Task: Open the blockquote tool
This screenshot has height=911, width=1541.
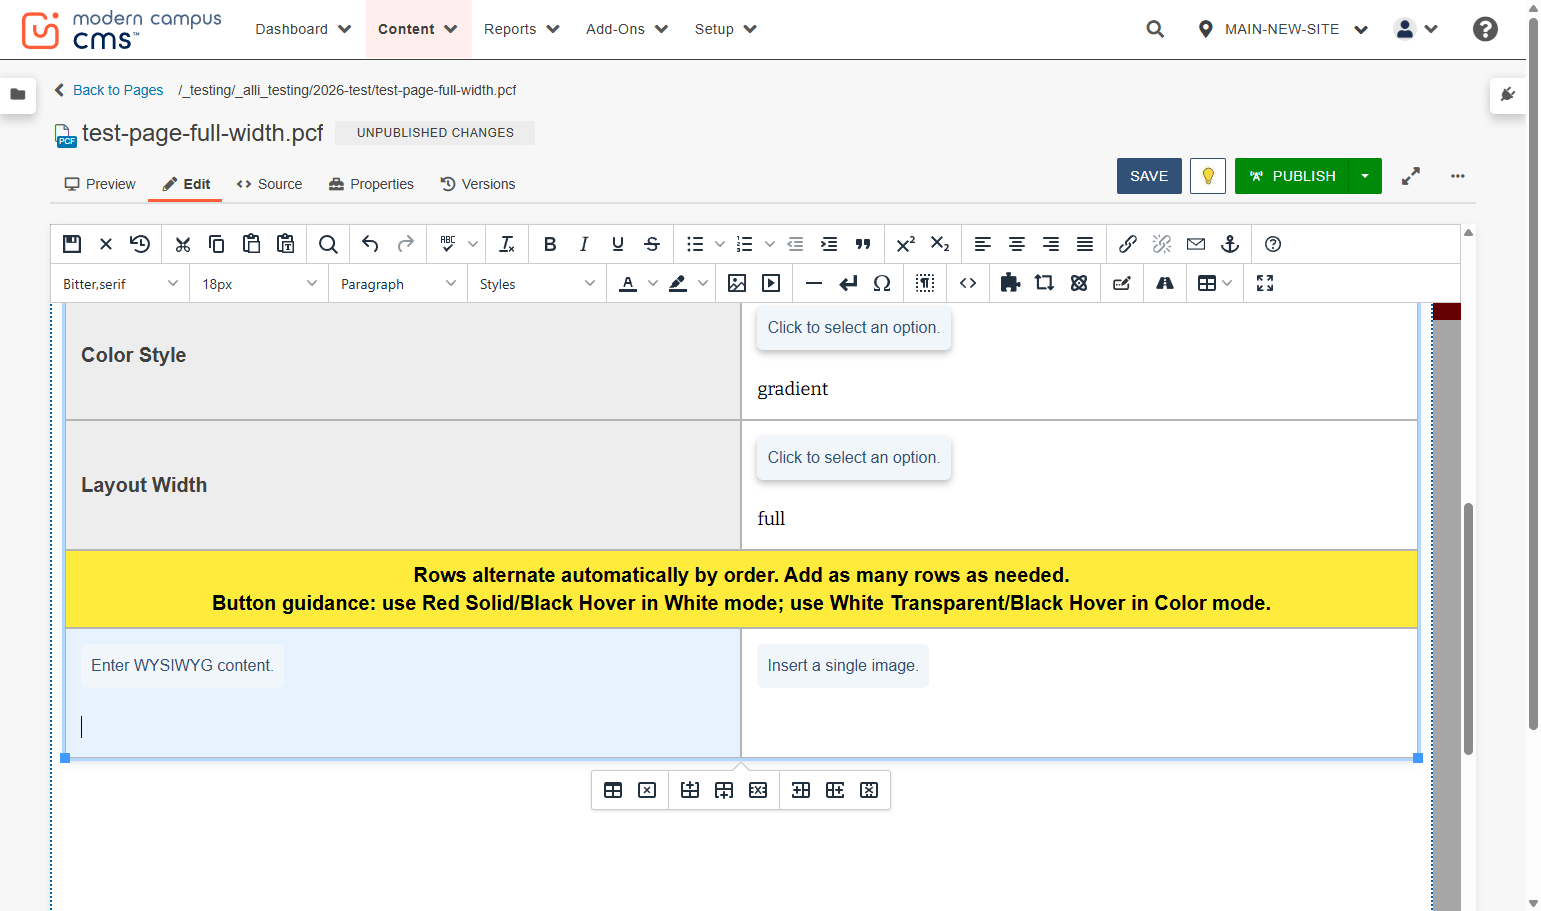Action: pyautogui.click(x=863, y=244)
